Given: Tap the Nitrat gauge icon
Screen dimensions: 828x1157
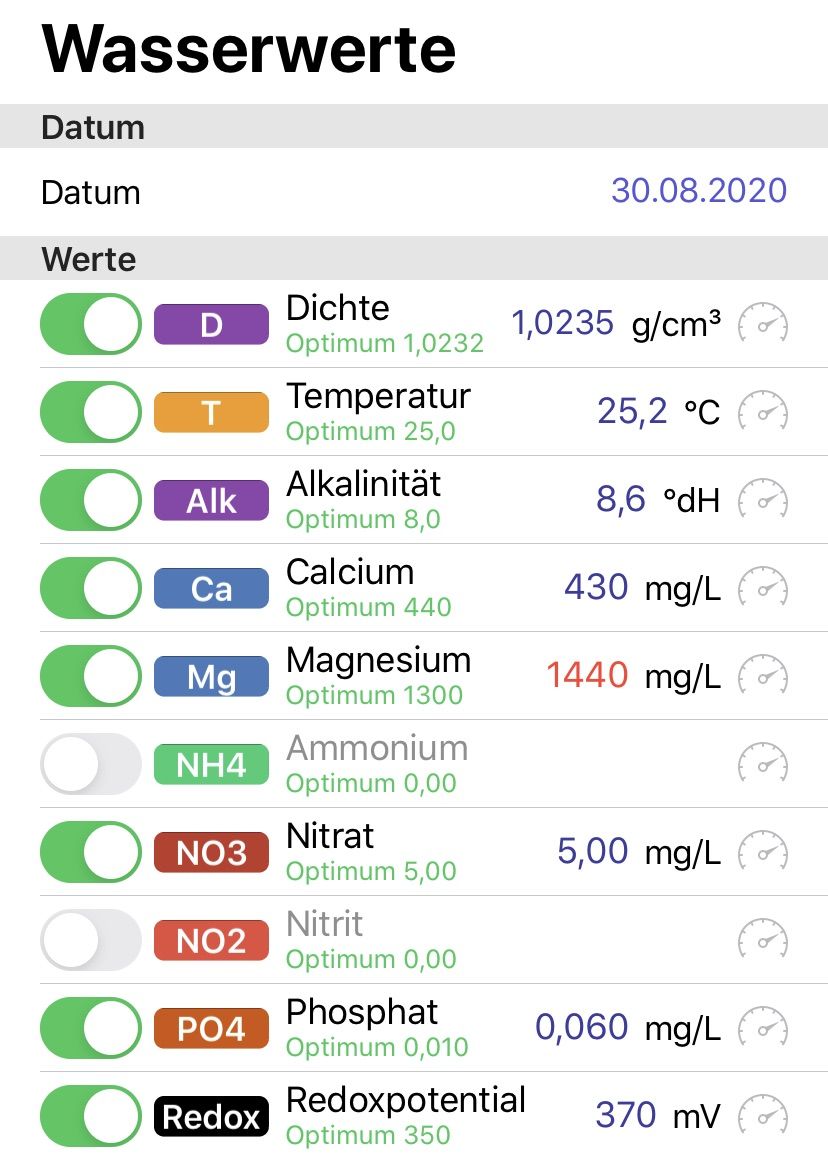Looking at the screenshot, I should (763, 852).
